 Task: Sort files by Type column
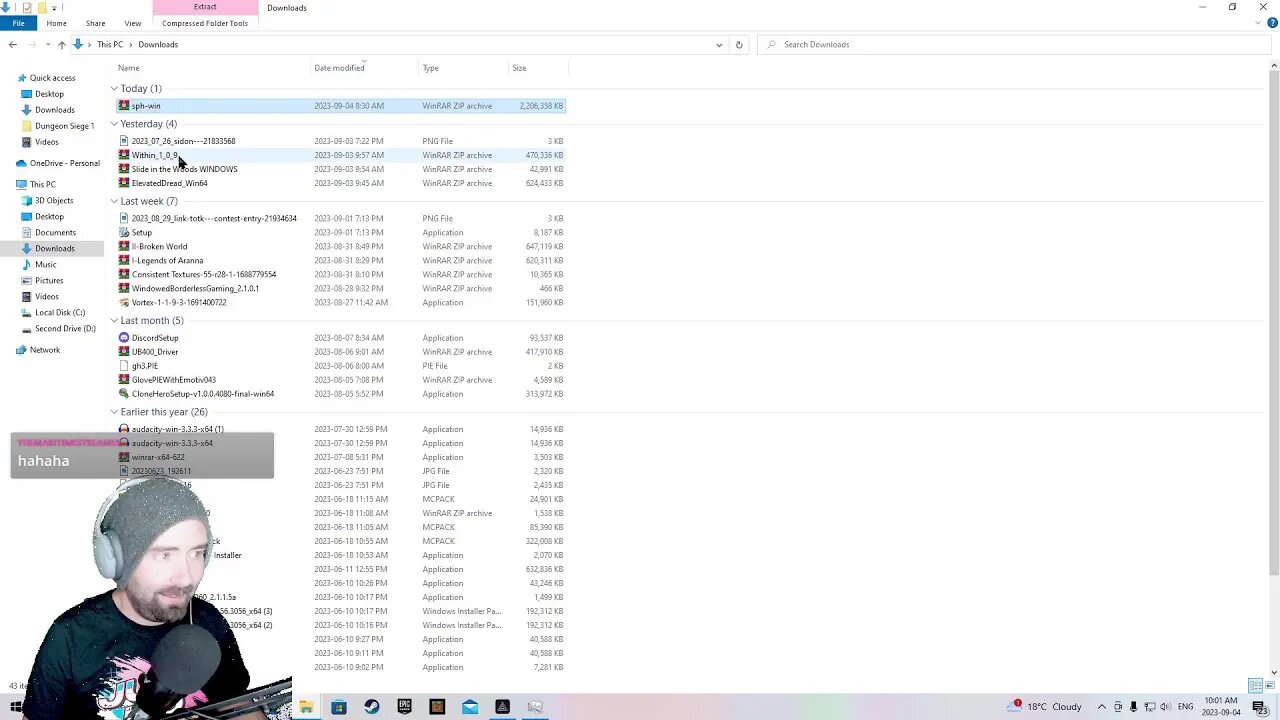coord(431,68)
